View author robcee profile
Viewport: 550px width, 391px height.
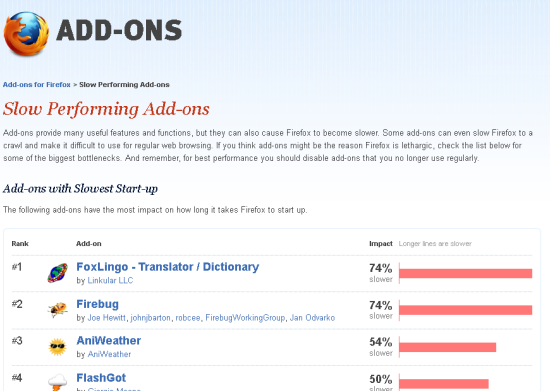point(188,318)
